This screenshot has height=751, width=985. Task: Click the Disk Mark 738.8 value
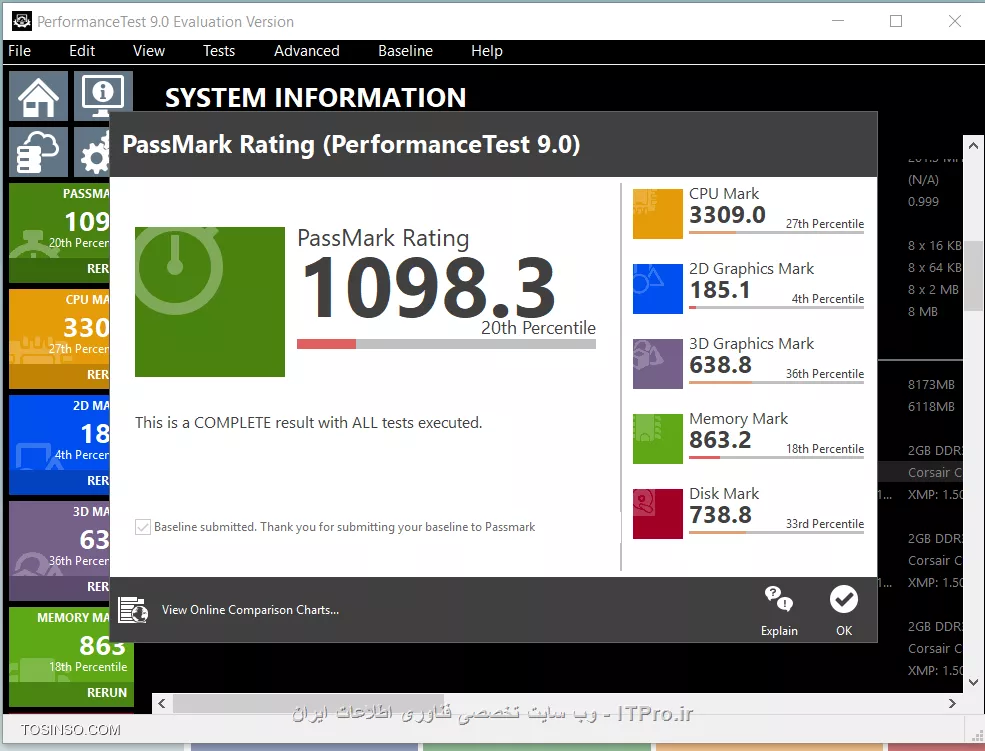click(721, 515)
